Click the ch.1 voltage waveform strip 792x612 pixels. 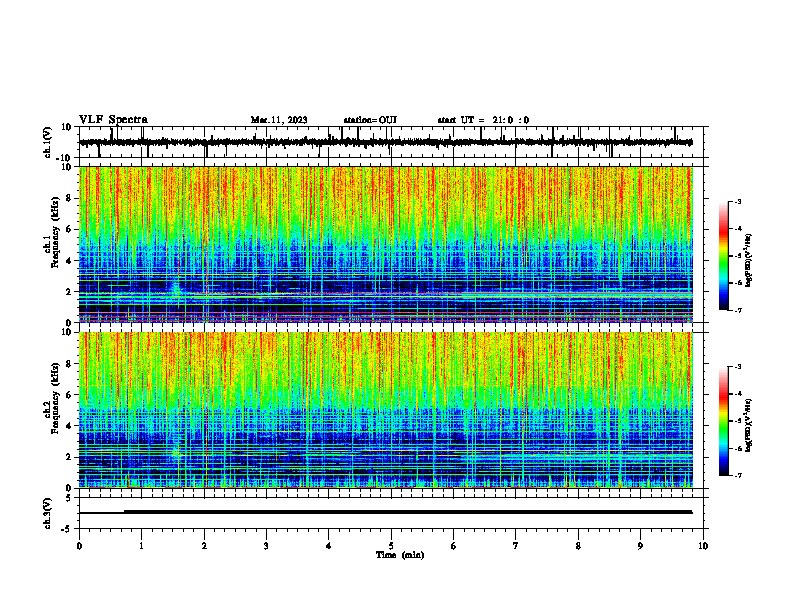391,142
